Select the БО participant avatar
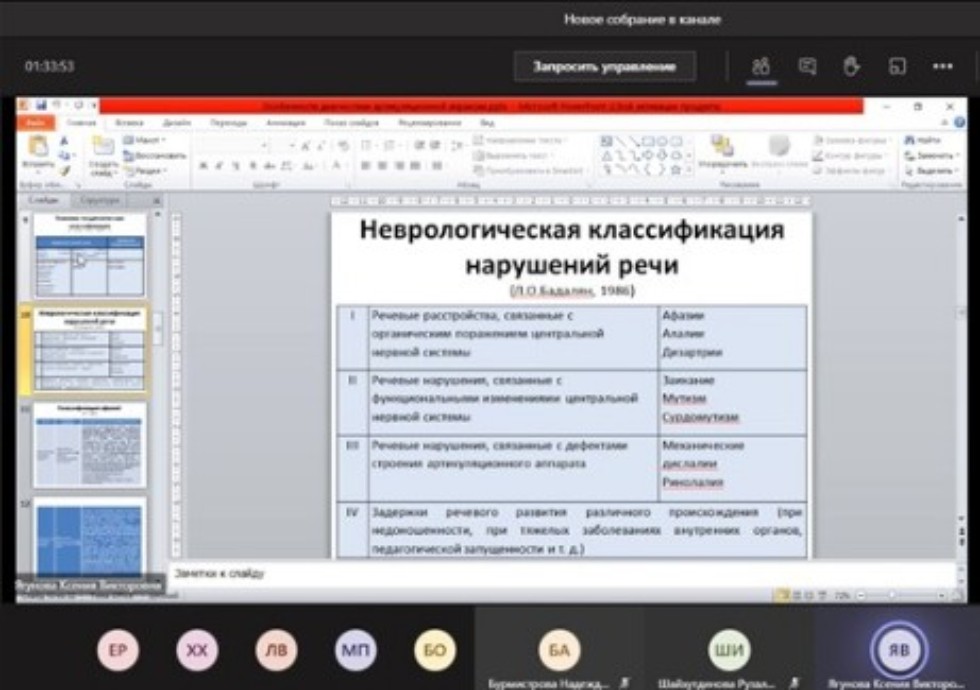Viewport: 980px width, 690px height. (x=434, y=651)
